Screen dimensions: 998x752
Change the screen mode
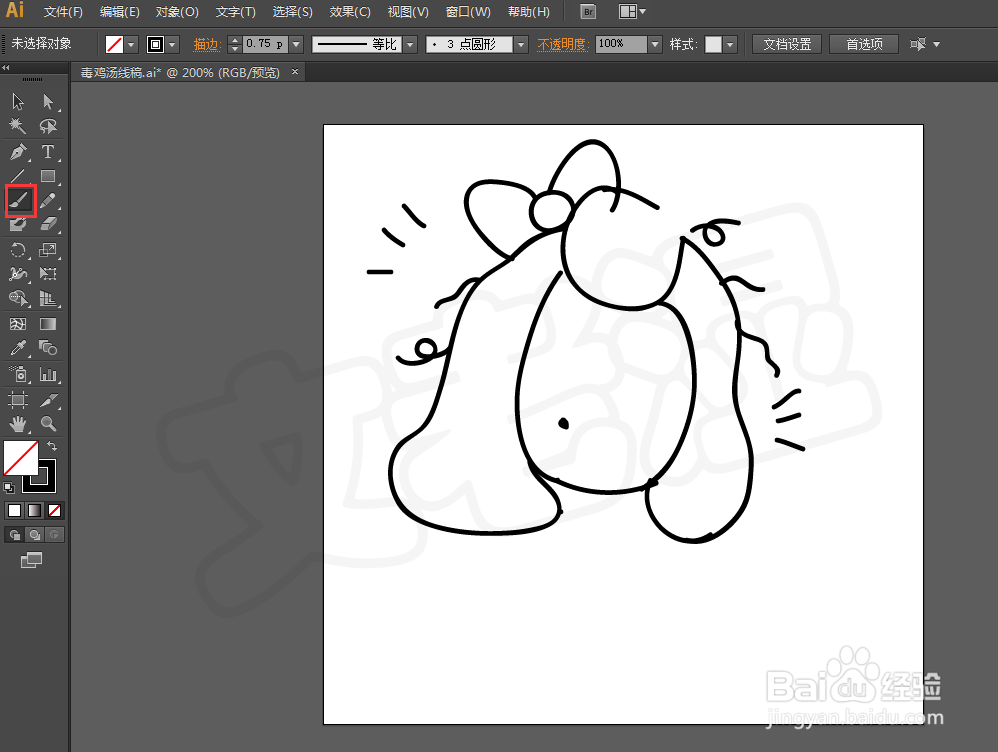point(31,560)
